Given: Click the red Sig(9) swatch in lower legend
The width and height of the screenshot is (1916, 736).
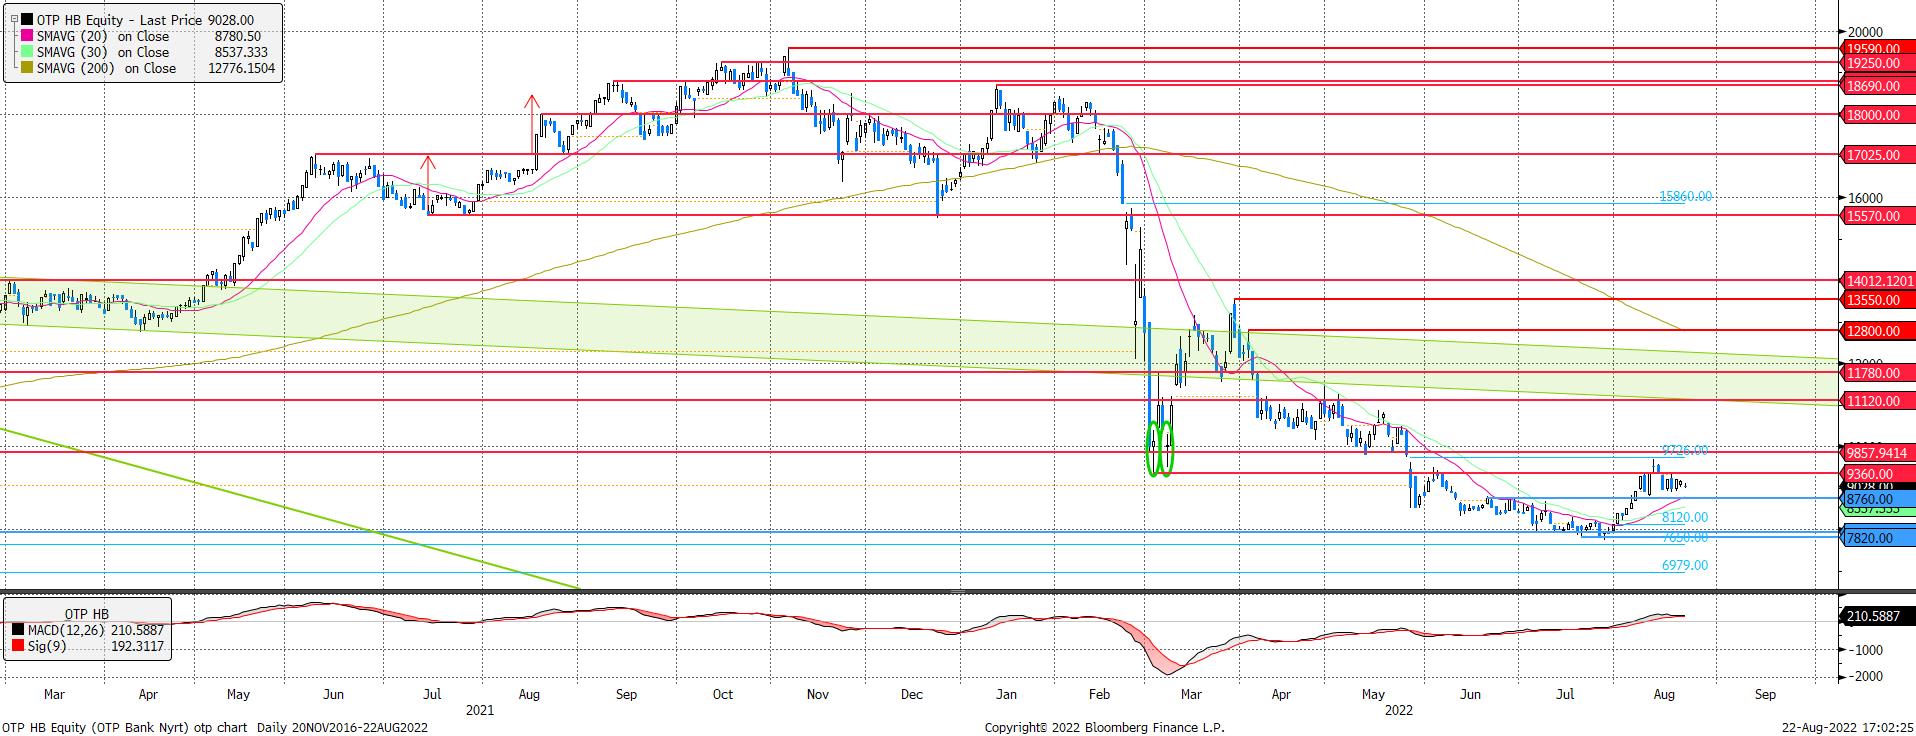Looking at the screenshot, I should (x=17, y=647).
